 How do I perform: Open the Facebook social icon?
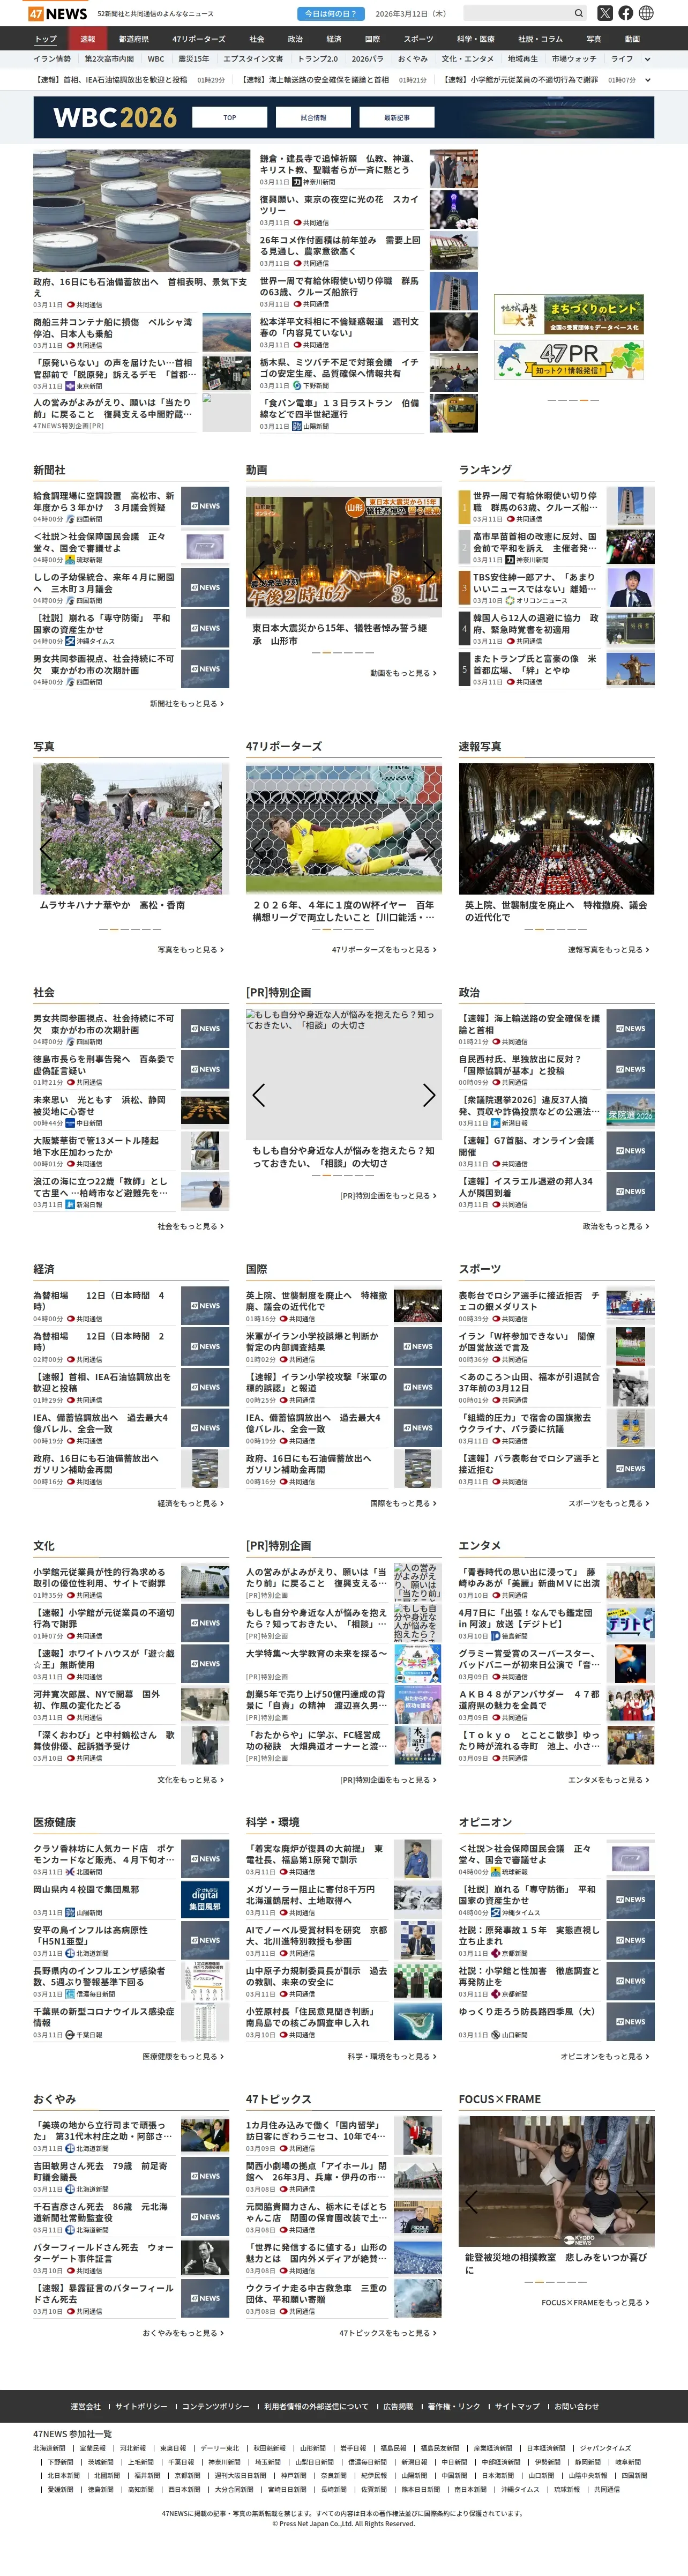coord(626,13)
